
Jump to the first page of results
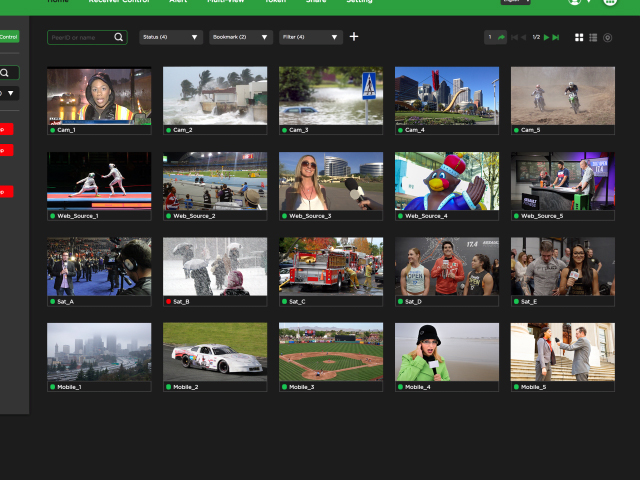pos(514,37)
